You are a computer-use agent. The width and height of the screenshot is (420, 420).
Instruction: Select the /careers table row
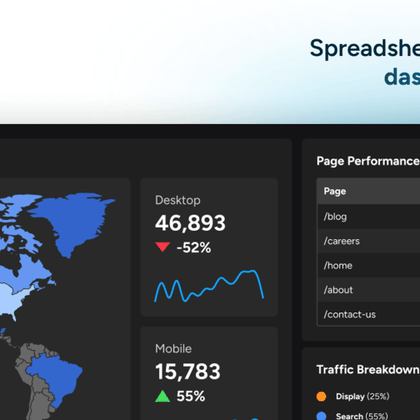point(369,241)
